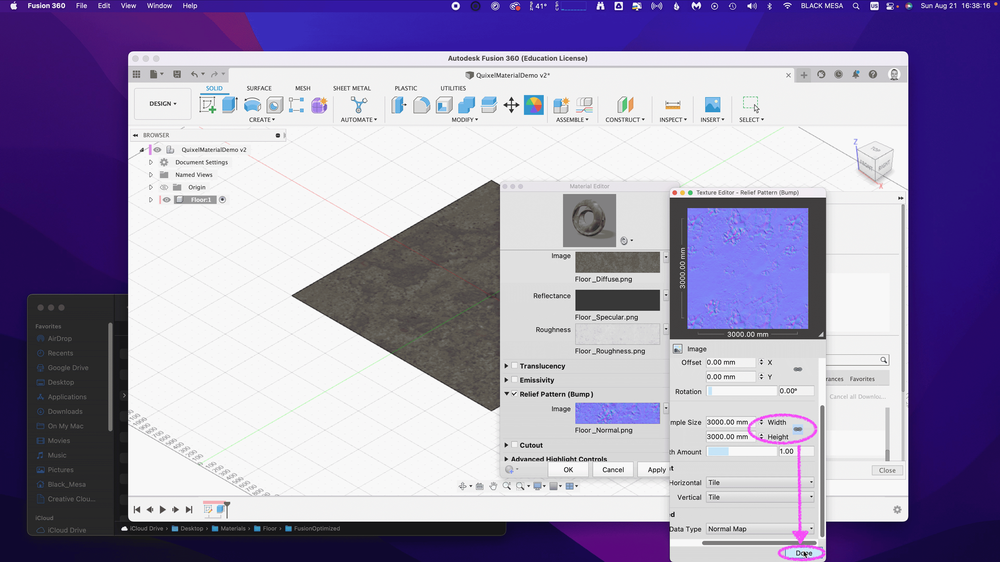Image resolution: width=1000 pixels, height=562 pixels.
Task: Open the CREATE menu dropdown
Action: click(262, 120)
